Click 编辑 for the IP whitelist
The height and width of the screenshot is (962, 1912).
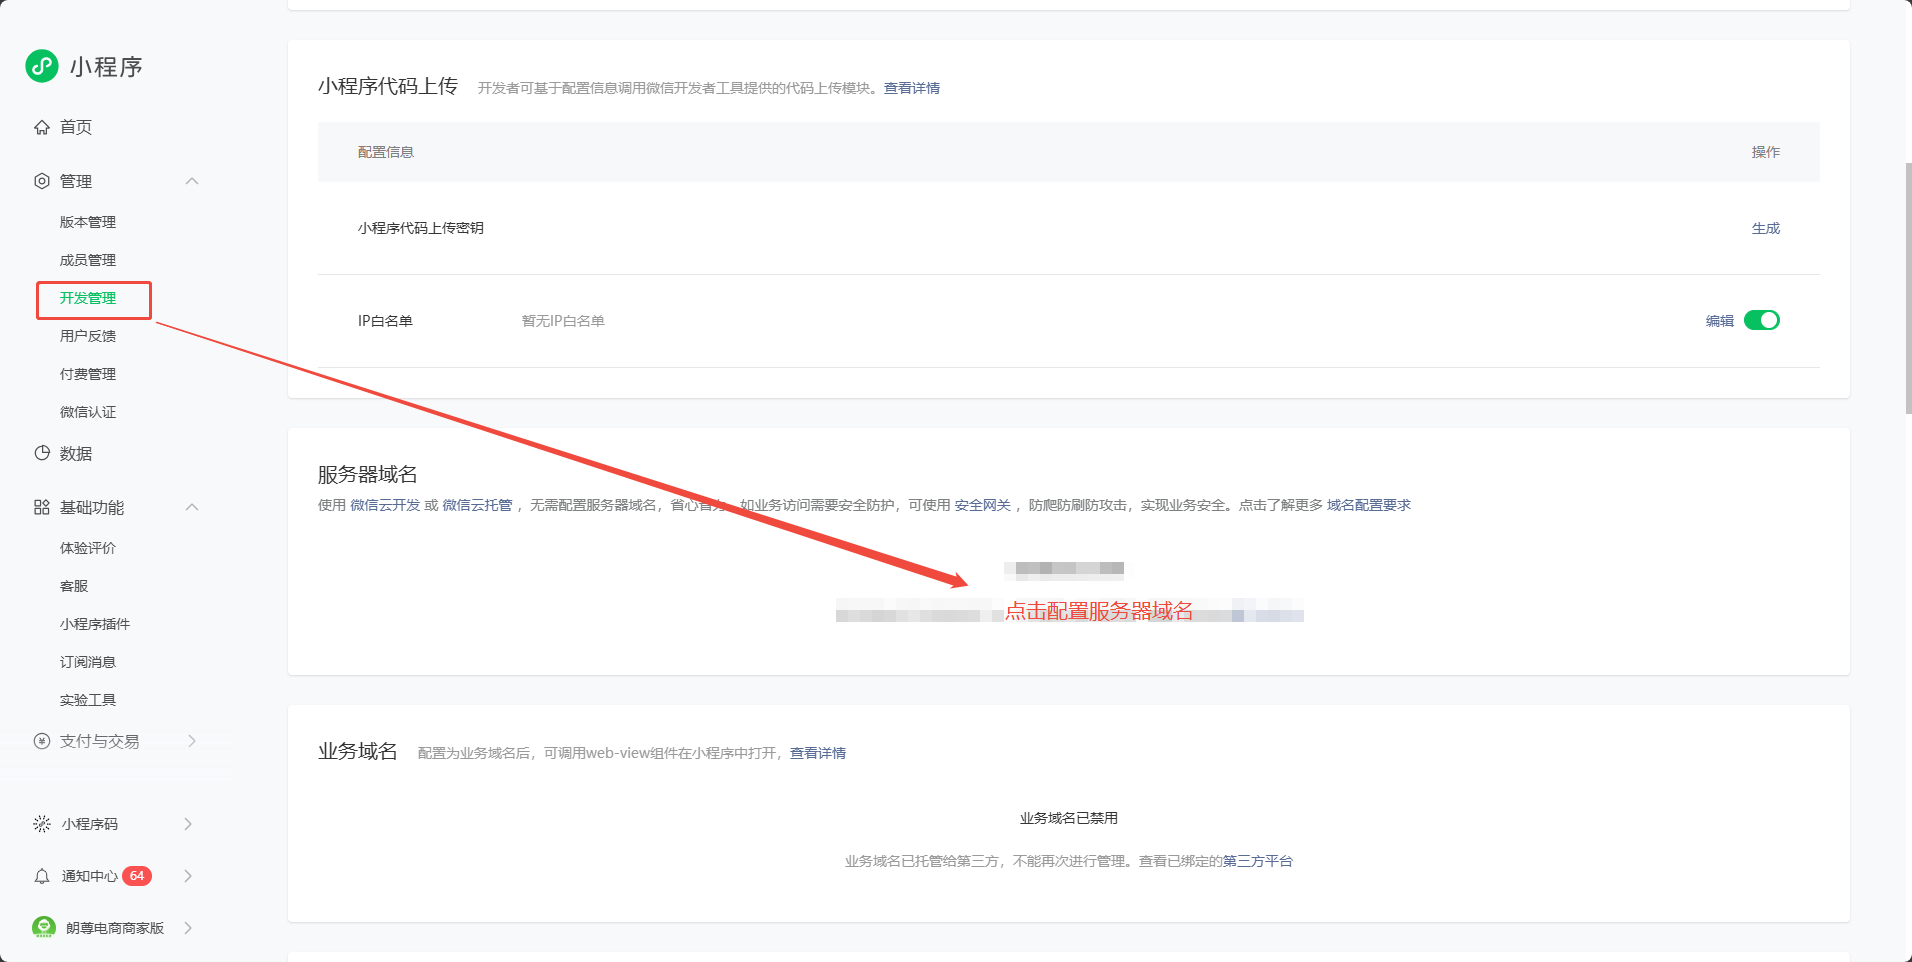[x=1719, y=321]
